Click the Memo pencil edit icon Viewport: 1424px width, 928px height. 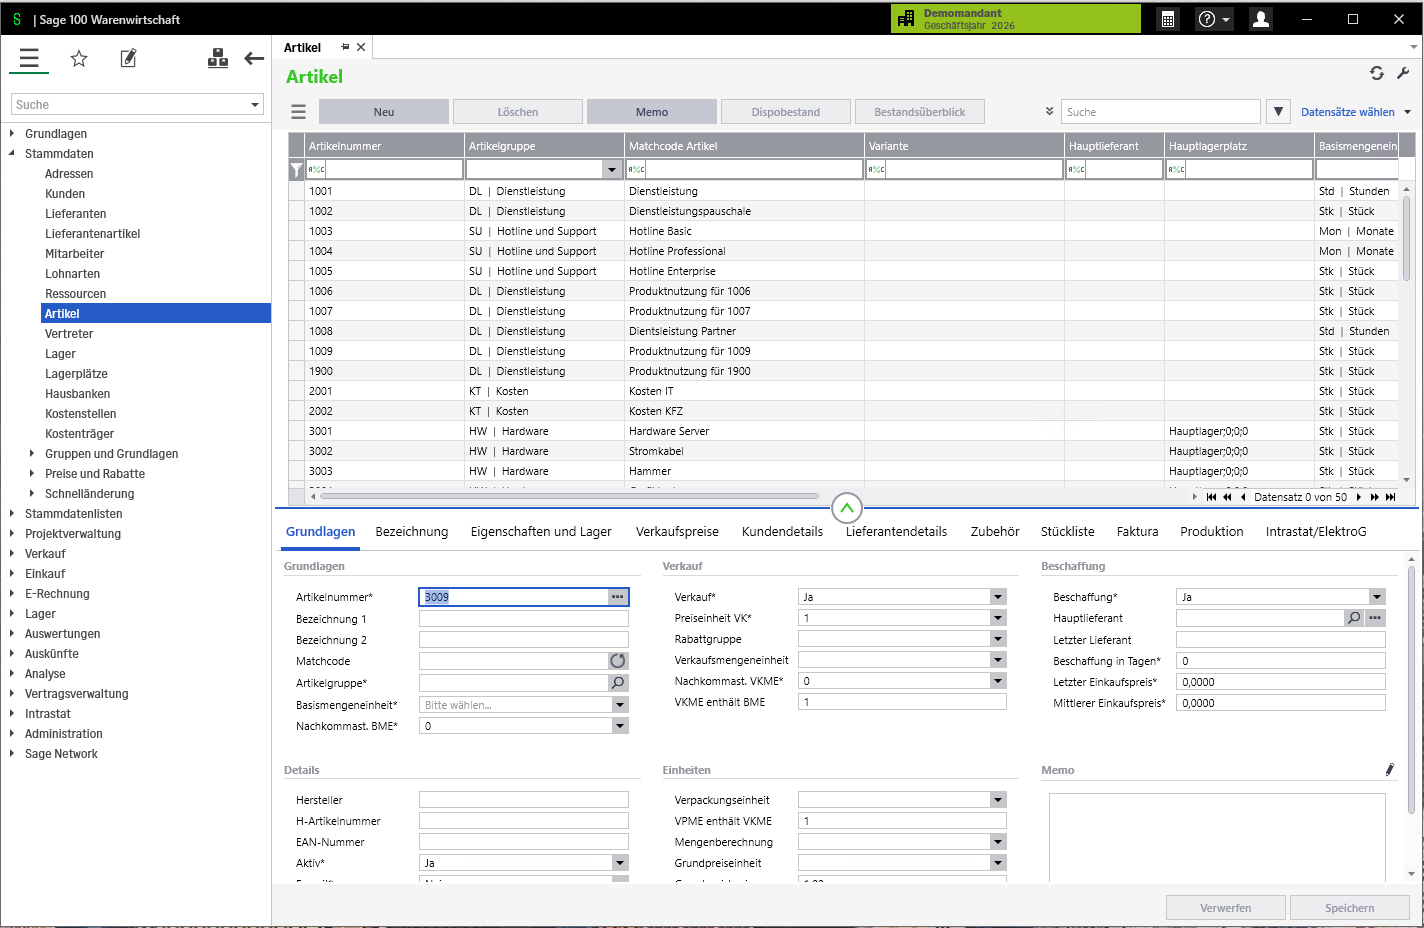1389,769
